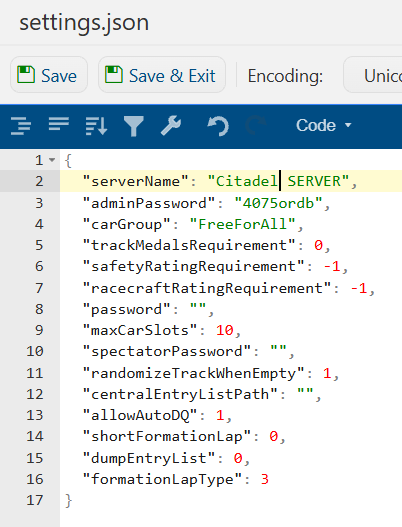Click the maxCarSlots value 10
Viewport: 402px width, 527px height.
tap(225, 330)
